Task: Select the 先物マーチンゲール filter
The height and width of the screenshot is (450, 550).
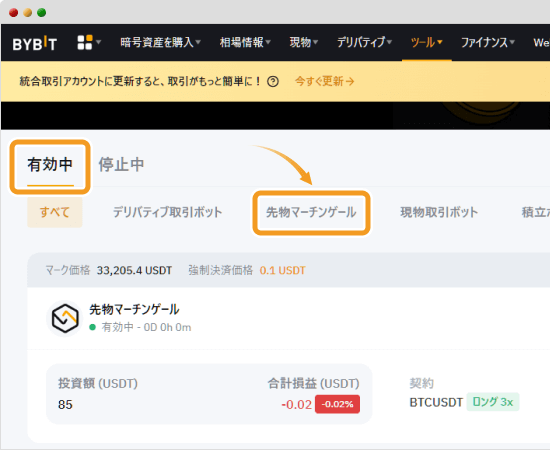Action: pyautogui.click(x=311, y=212)
